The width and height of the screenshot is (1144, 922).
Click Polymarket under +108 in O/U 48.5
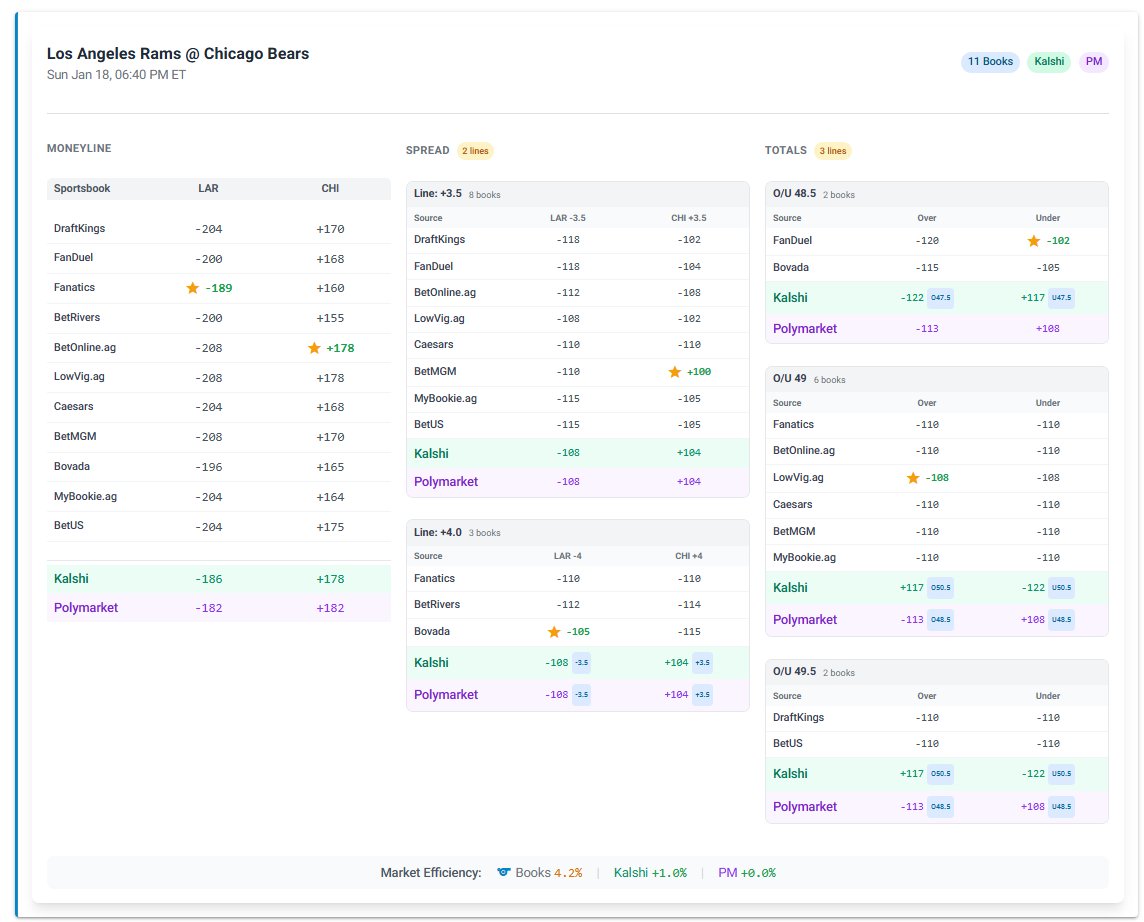tap(1048, 329)
